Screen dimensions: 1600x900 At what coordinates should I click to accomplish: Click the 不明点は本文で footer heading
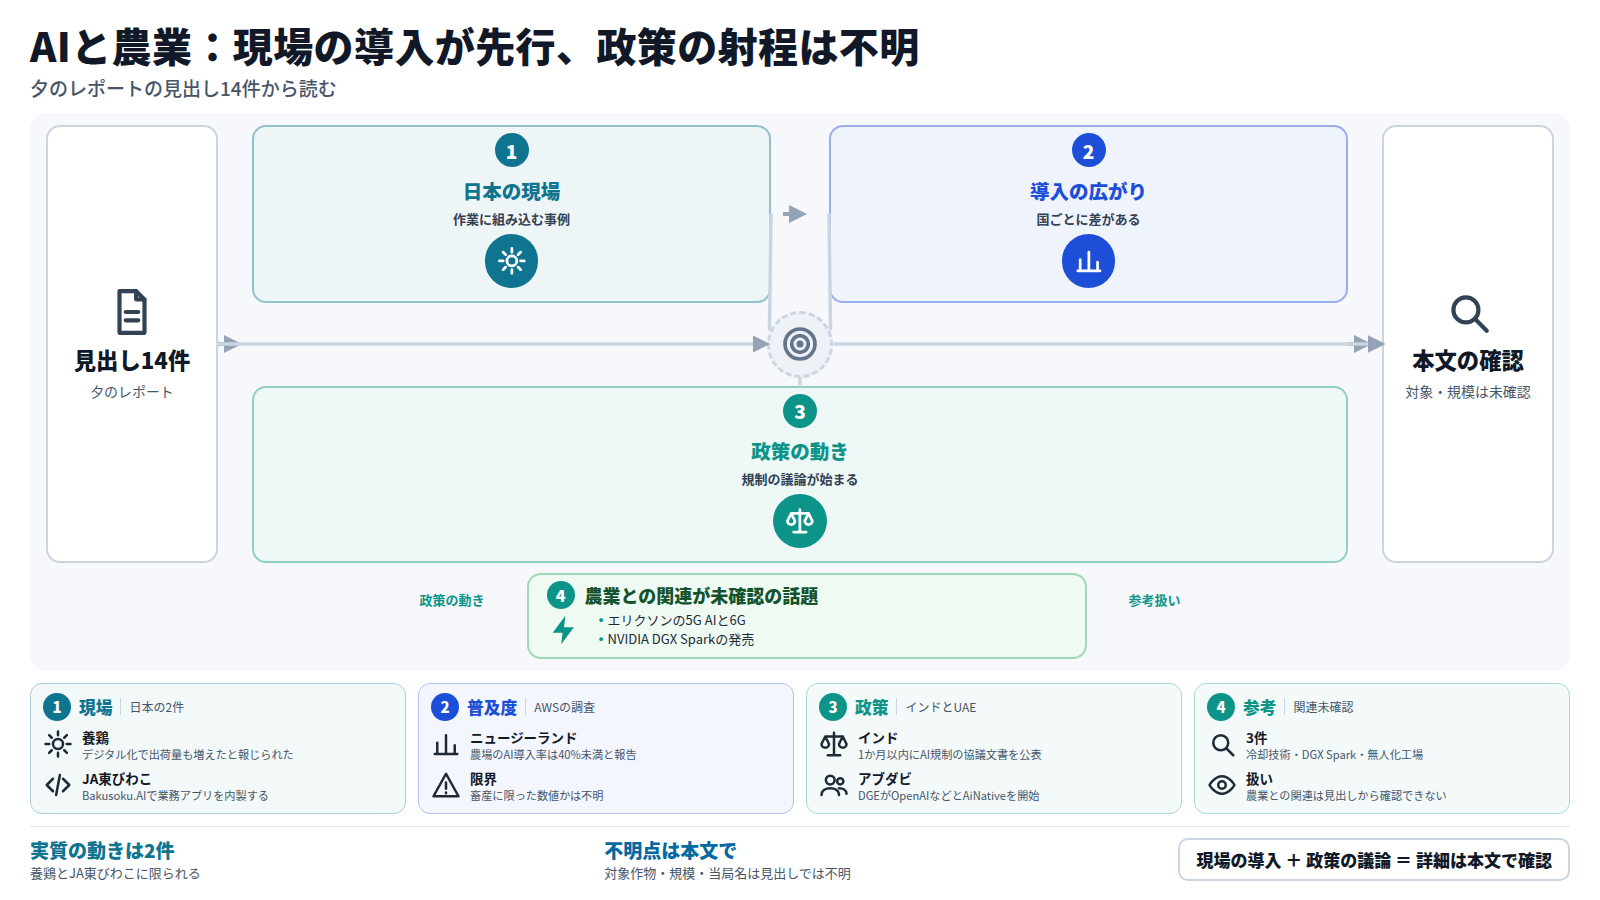pyautogui.click(x=670, y=851)
